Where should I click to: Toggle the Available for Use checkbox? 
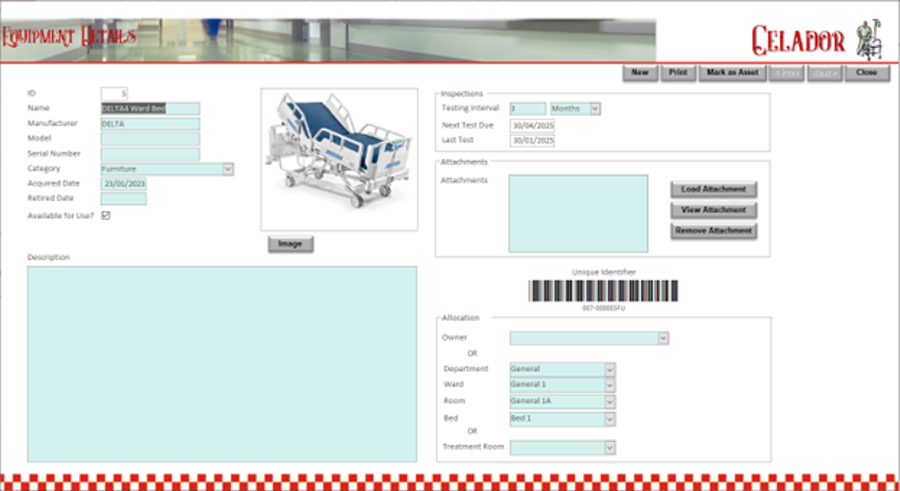pyautogui.click(x=106, y=215)
